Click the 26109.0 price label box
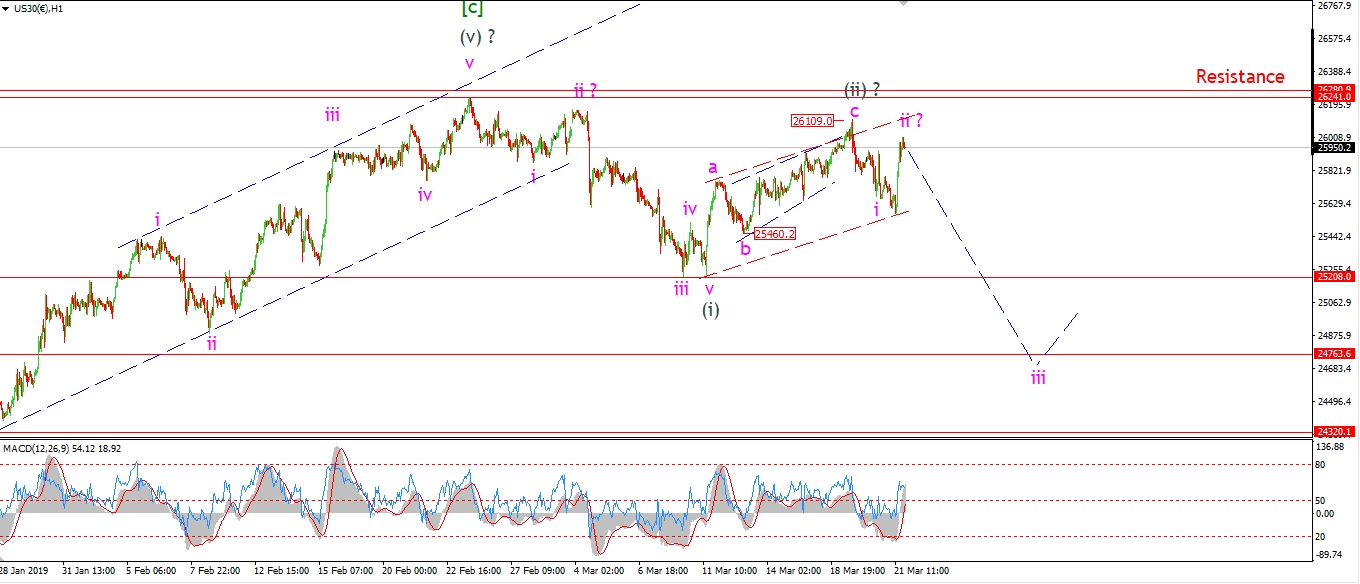Image resolution: width=1360 pixels, height=584 pixels. (x=811, y=121)
